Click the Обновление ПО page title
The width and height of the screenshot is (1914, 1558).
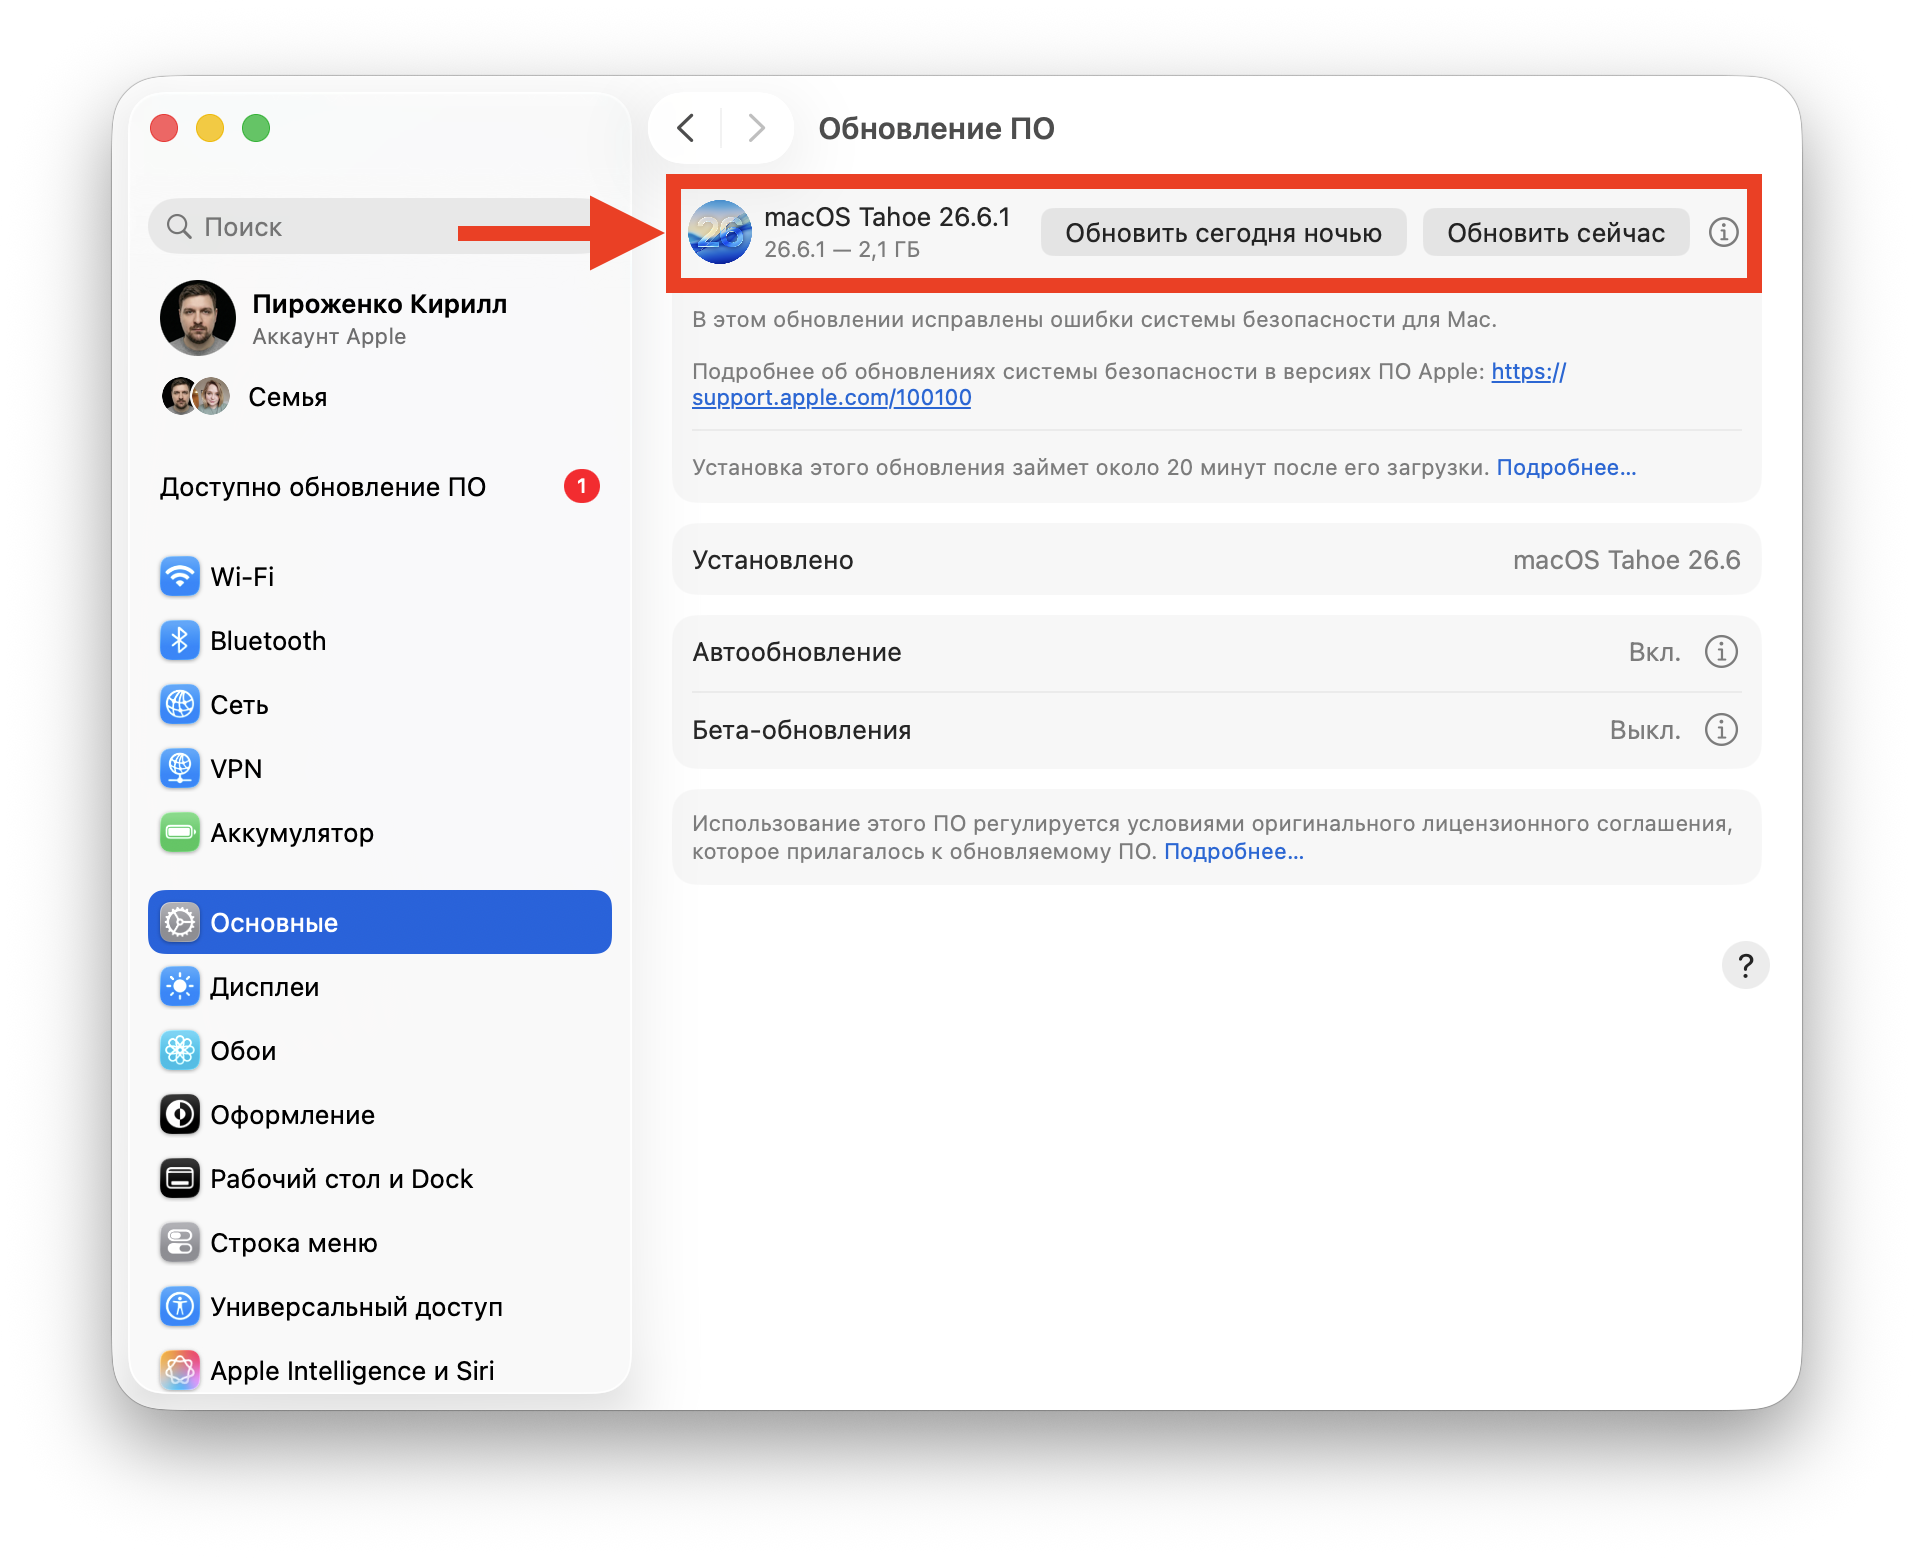[x=936, y=129]
